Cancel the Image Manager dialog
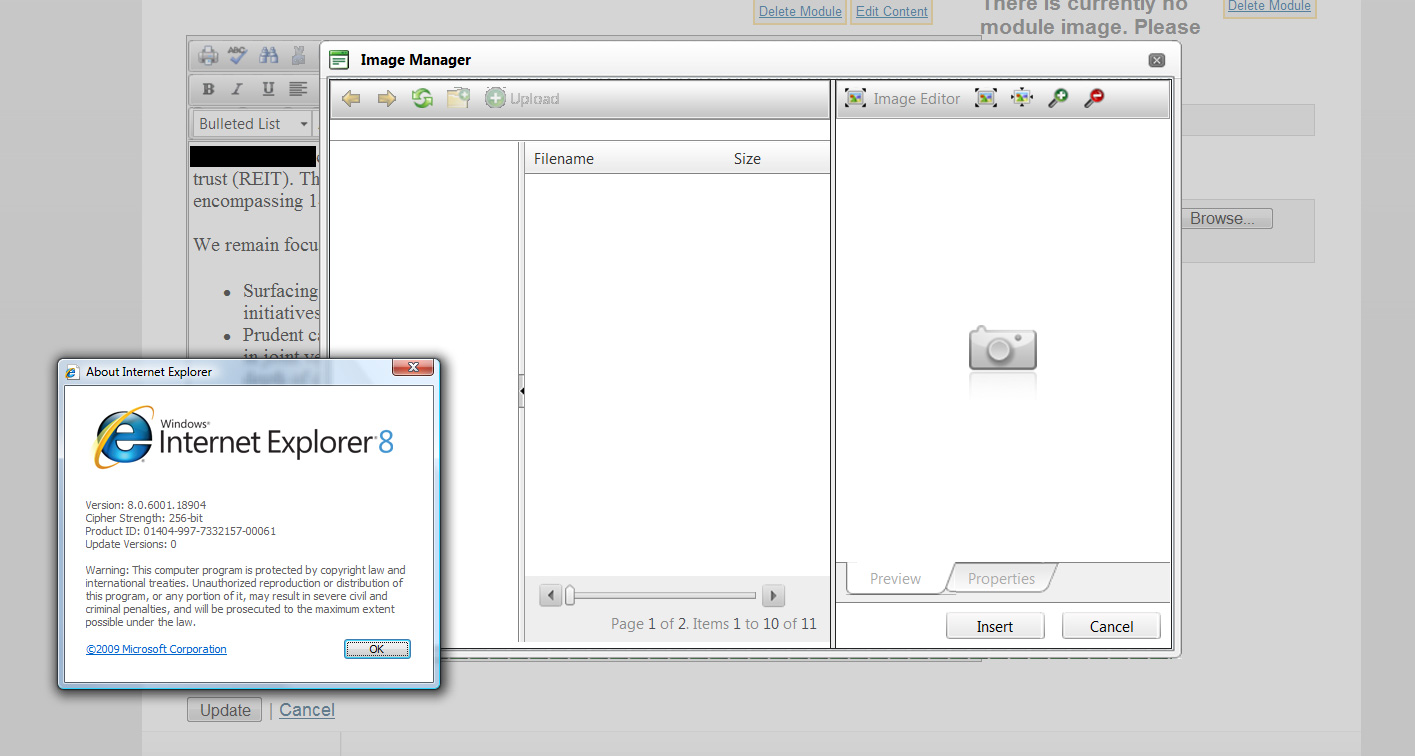Image resolution: width=1415 pixels, height=756 pixels. [1111, 626]
